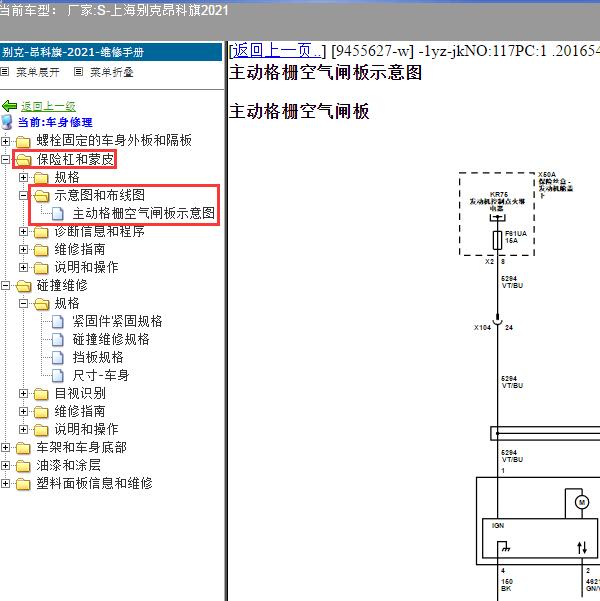Expand the 塑料面板信息和维修 node
This screenshot has height=601, width=600.
[5, 483]
